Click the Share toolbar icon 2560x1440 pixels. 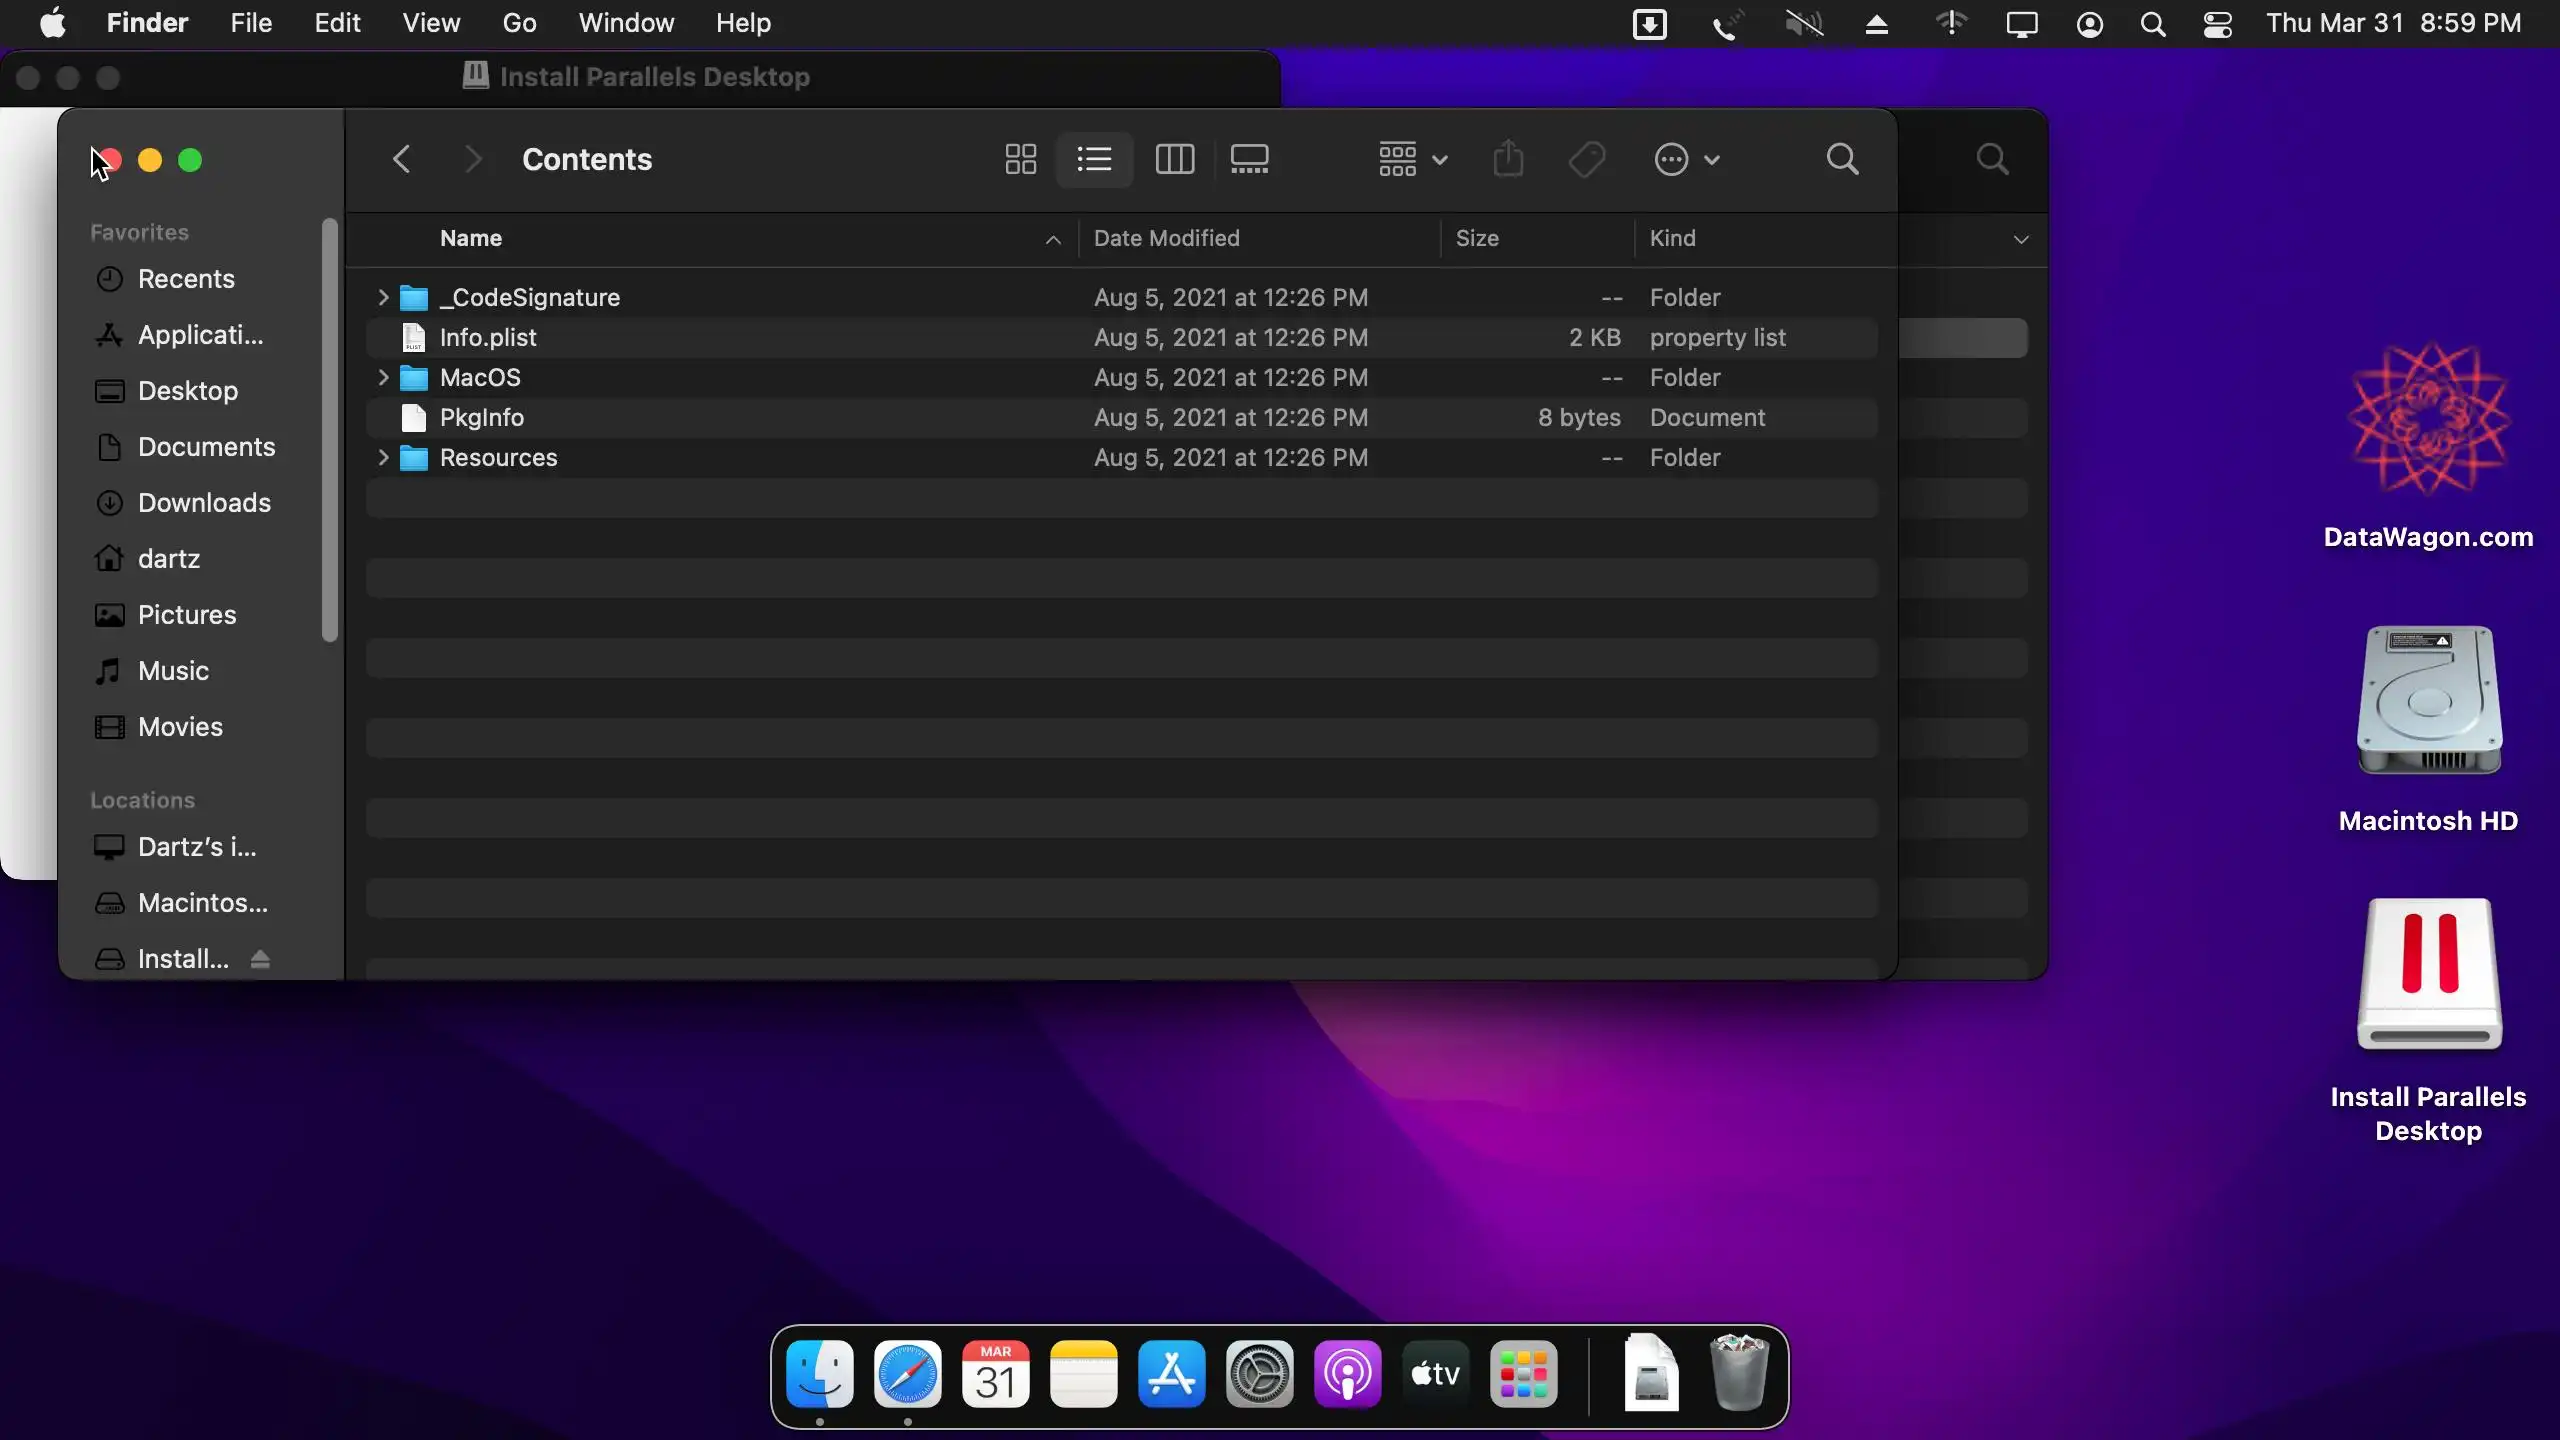1508,159
